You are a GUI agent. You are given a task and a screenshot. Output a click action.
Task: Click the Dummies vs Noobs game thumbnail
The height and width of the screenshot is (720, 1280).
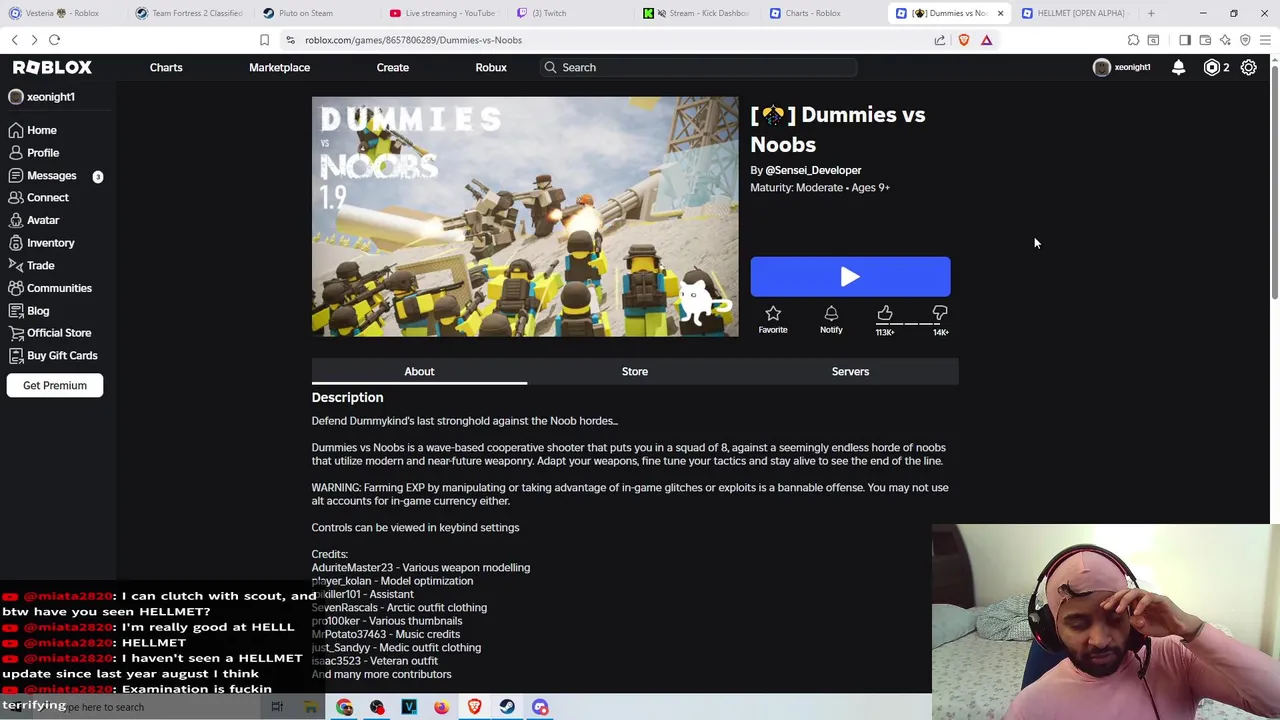point(525,216)
